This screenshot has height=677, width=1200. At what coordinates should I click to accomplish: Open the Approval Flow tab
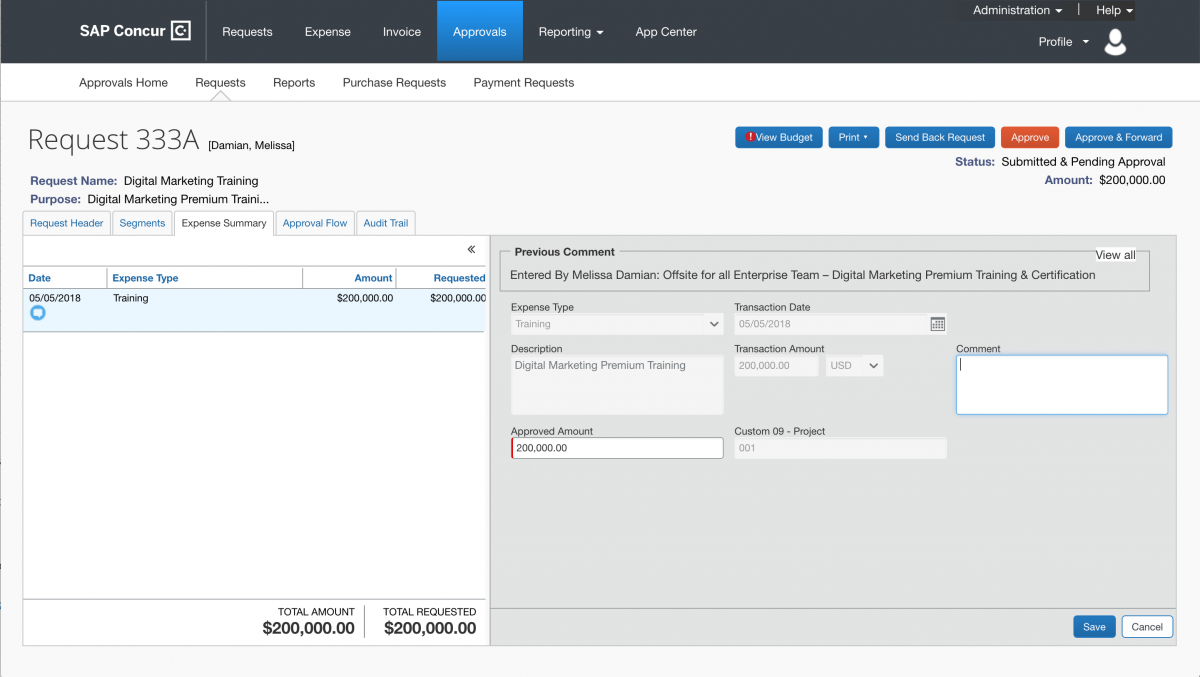click(x=314, y=222)
